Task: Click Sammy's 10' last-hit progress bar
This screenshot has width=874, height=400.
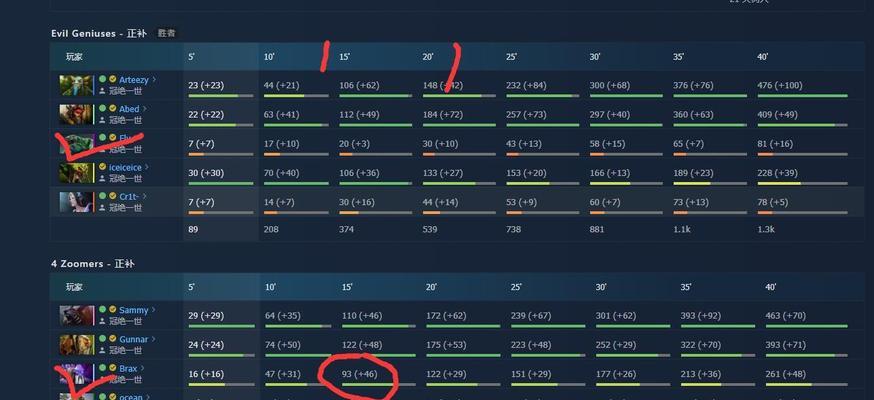Action: tap(298, 326)
